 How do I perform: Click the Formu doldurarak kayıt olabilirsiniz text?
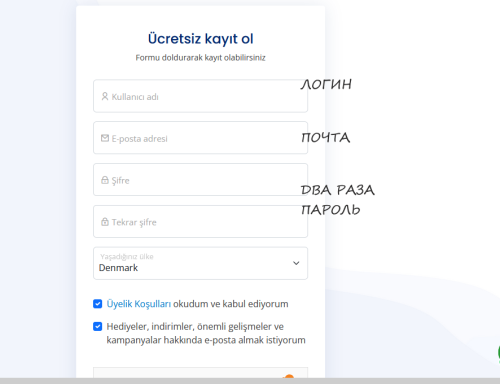(200, 58)
